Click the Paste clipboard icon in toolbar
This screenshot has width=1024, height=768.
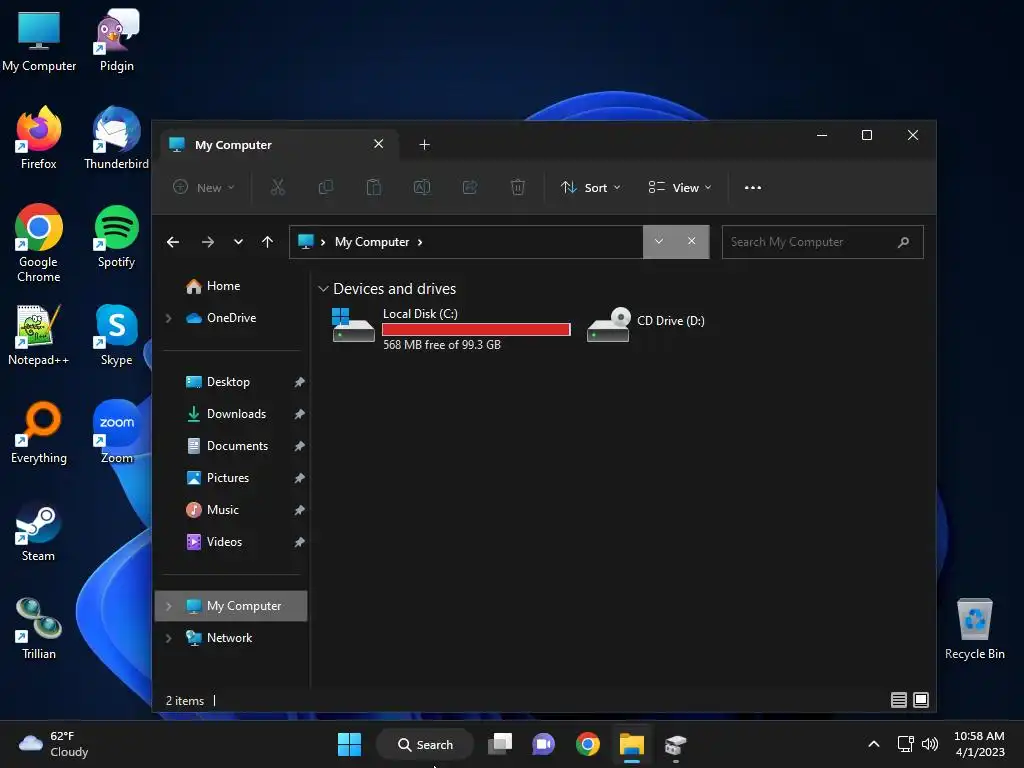(374, 187)
